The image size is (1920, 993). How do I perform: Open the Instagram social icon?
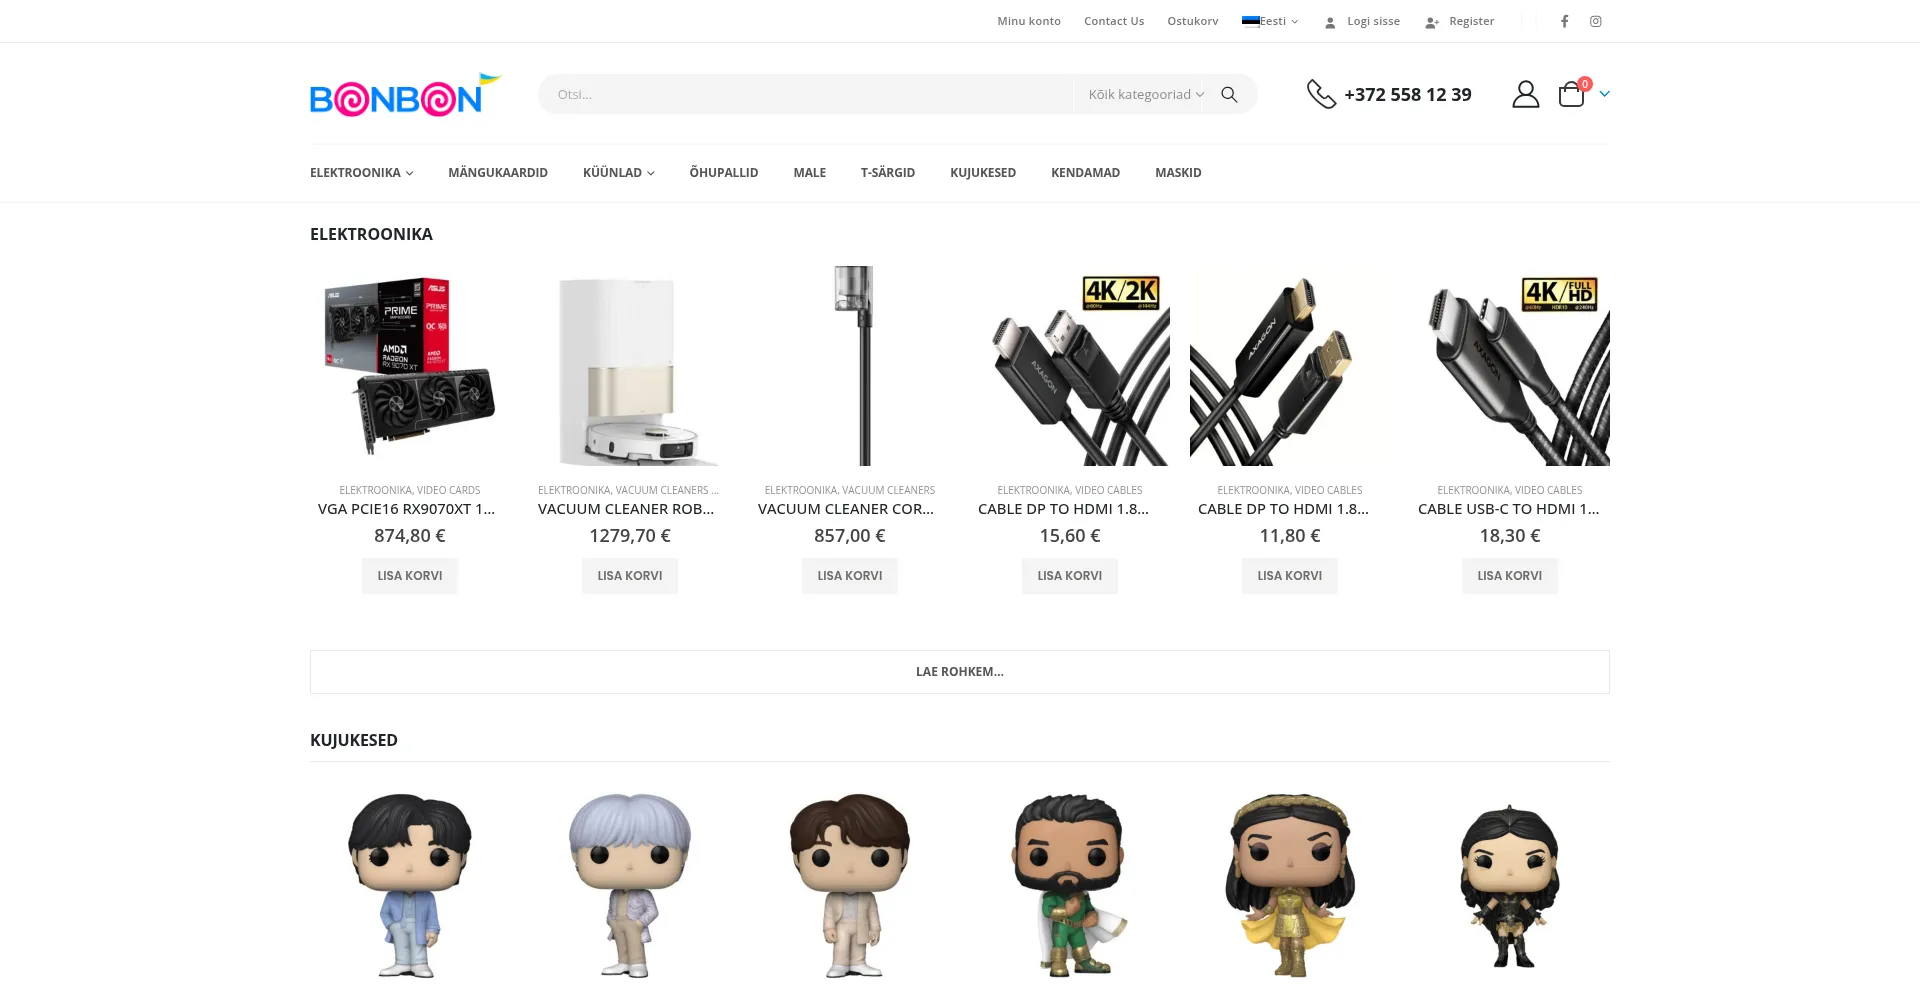click(1596, 21)
